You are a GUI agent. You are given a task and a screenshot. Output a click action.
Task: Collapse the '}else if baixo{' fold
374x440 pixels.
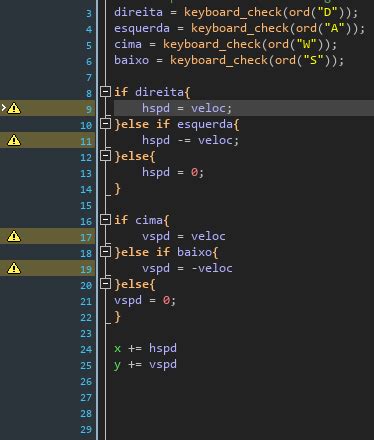tap(105, 252)
